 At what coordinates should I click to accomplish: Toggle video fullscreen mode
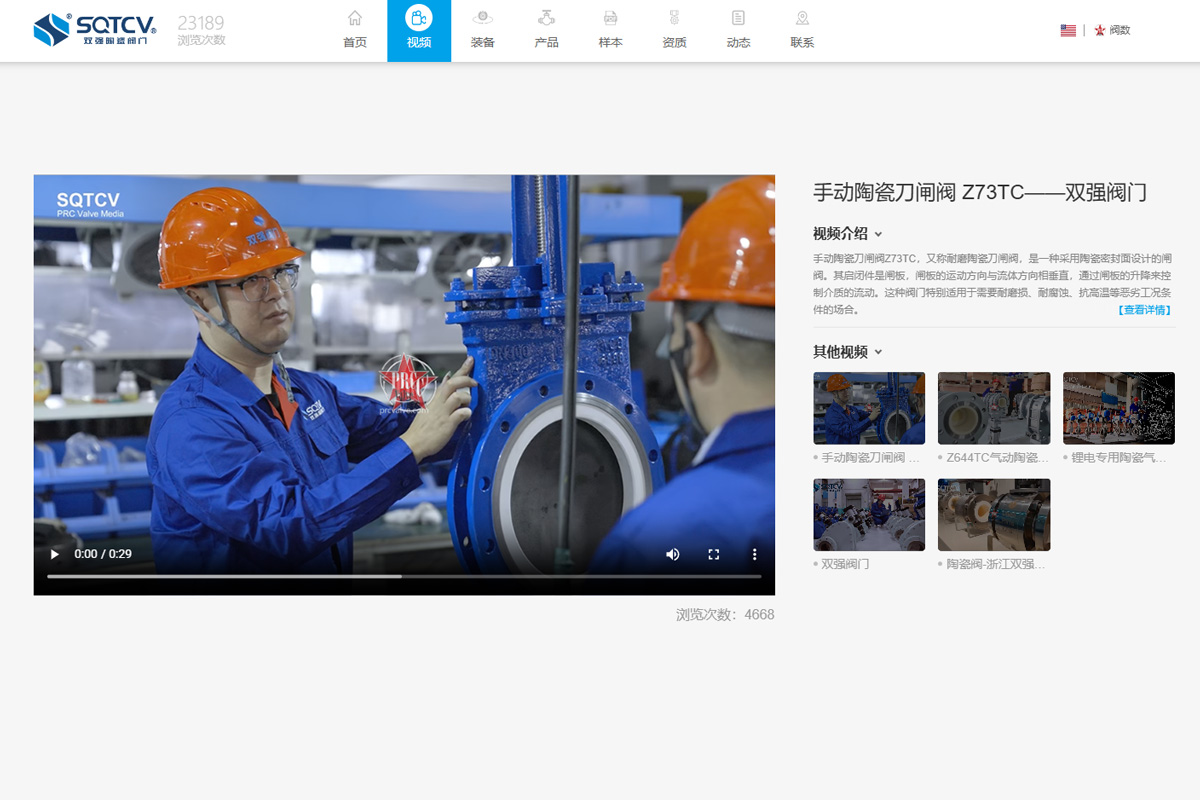click(714, 554)
